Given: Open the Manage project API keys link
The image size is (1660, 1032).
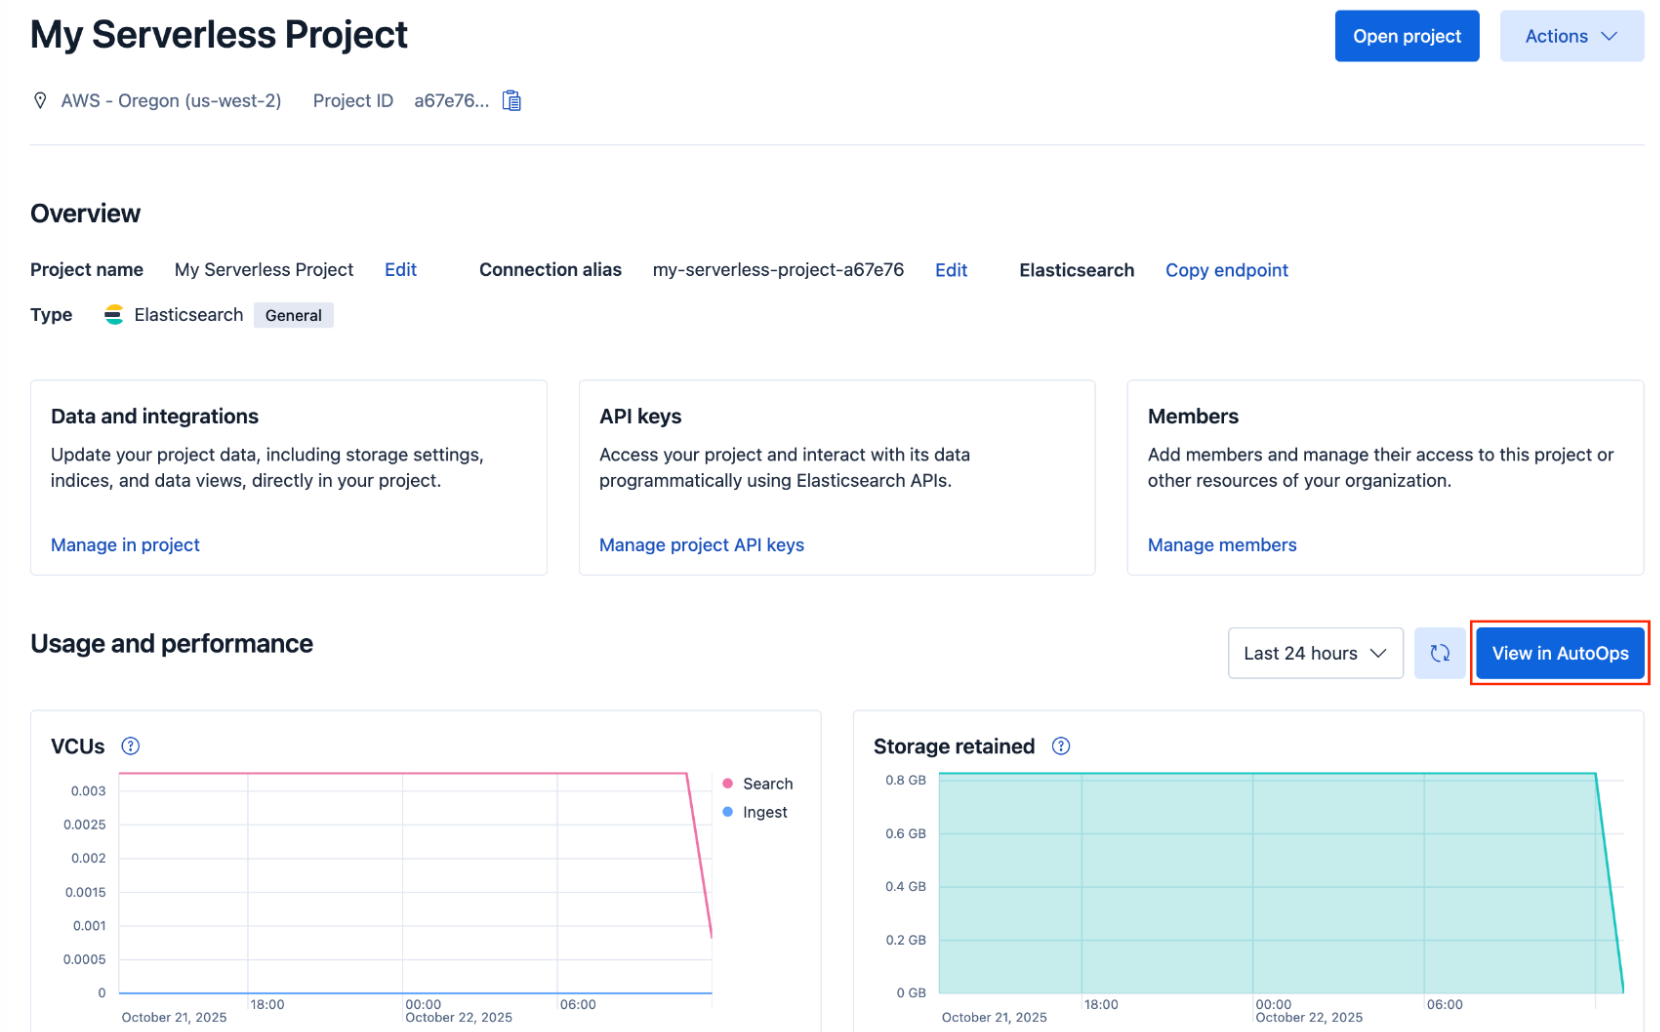Looking at the screenshot, I should click(x=701, y=545).
